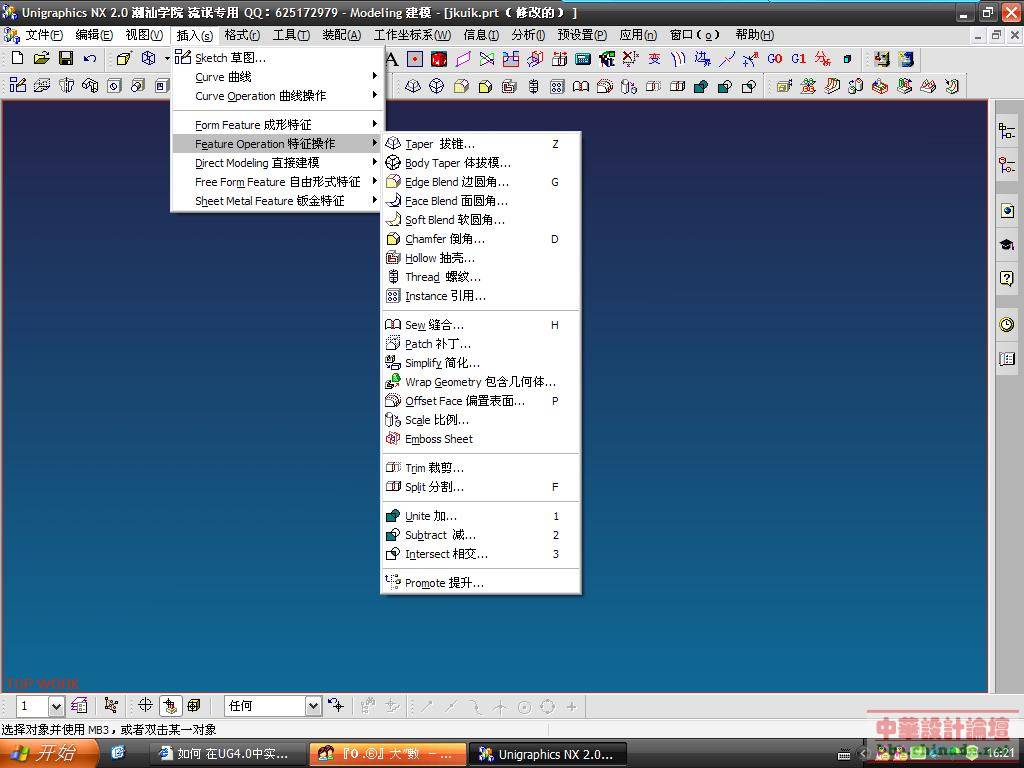This screenshot has width=1024, height=768.
Task: Select the Body Taper toolbar icon
Action: (x=436, y=86)
